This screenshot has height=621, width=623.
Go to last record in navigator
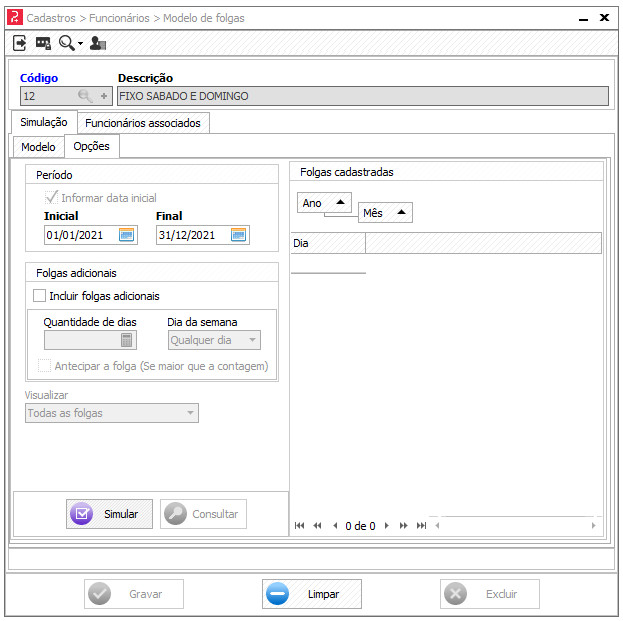421,526
